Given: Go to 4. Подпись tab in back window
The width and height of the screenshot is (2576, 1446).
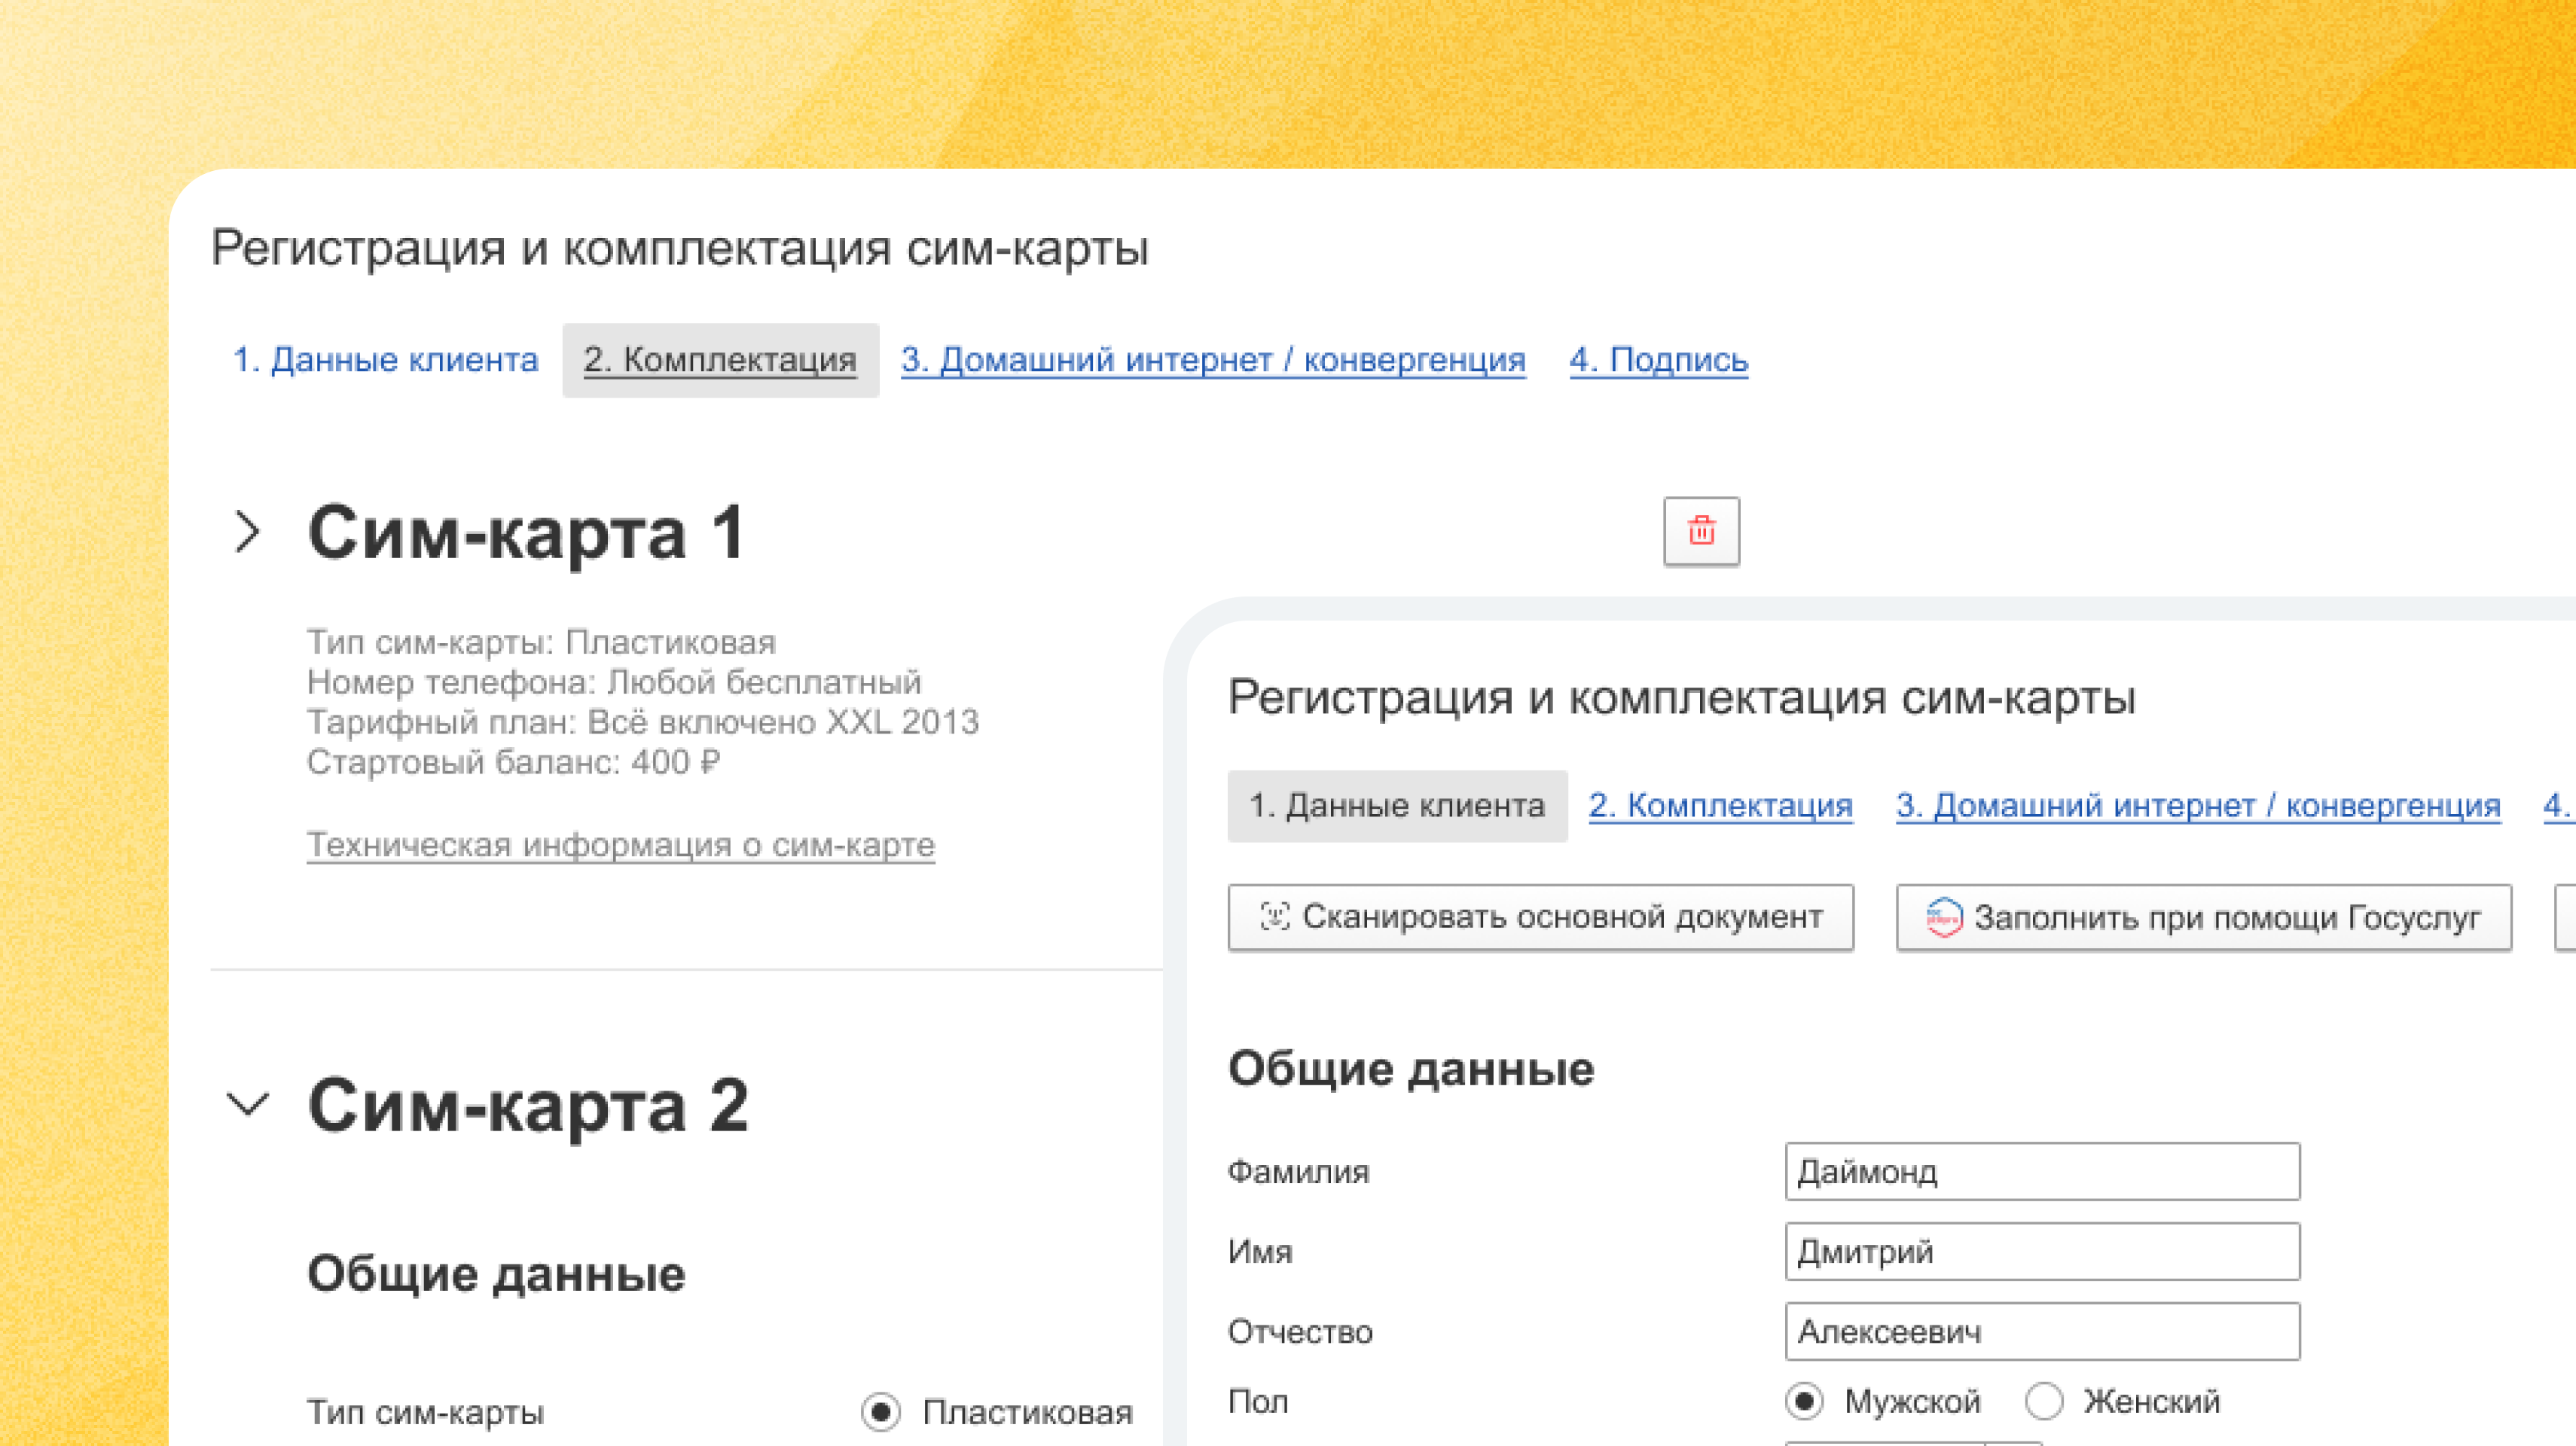Looking at the screenshot, I should tap(1658, 360).
